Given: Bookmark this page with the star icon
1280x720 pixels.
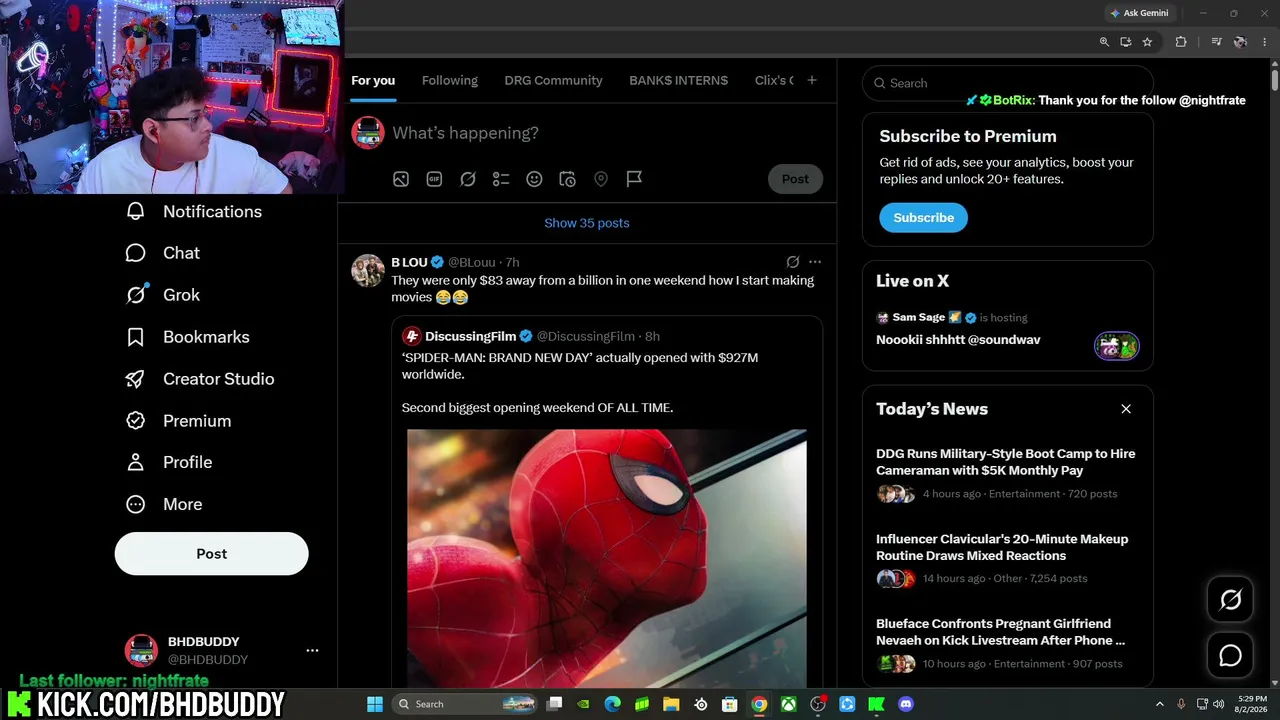Looking at the screenshot, I should click(x=1147, y=42).
